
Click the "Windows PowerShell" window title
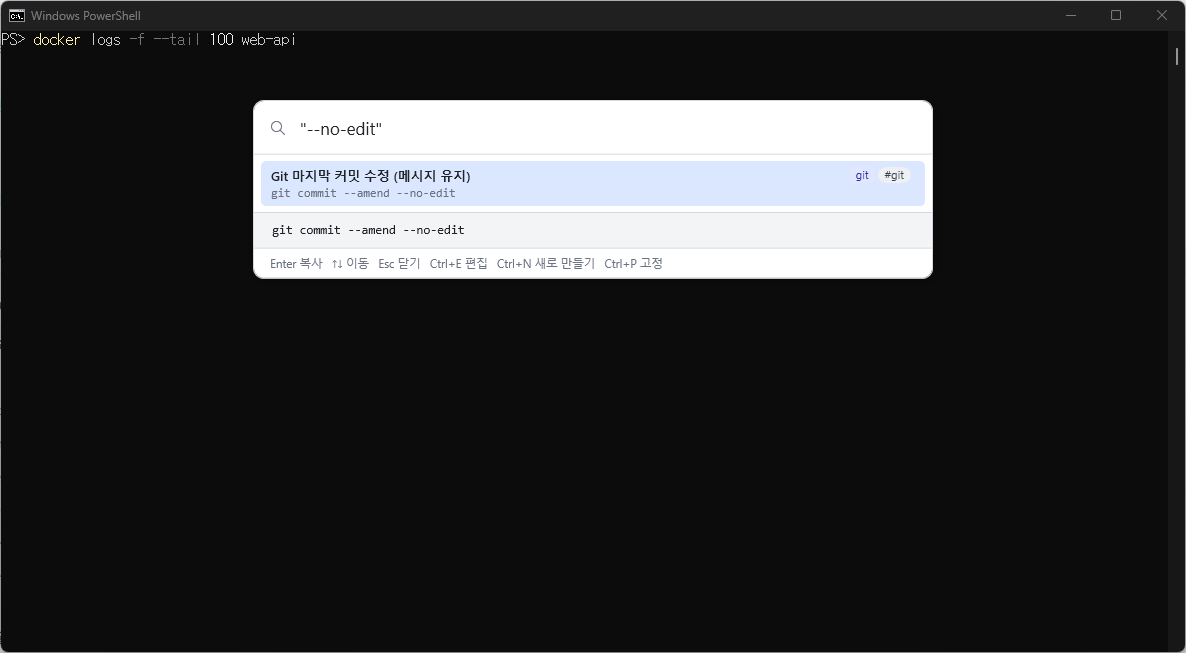coord(85,15)
